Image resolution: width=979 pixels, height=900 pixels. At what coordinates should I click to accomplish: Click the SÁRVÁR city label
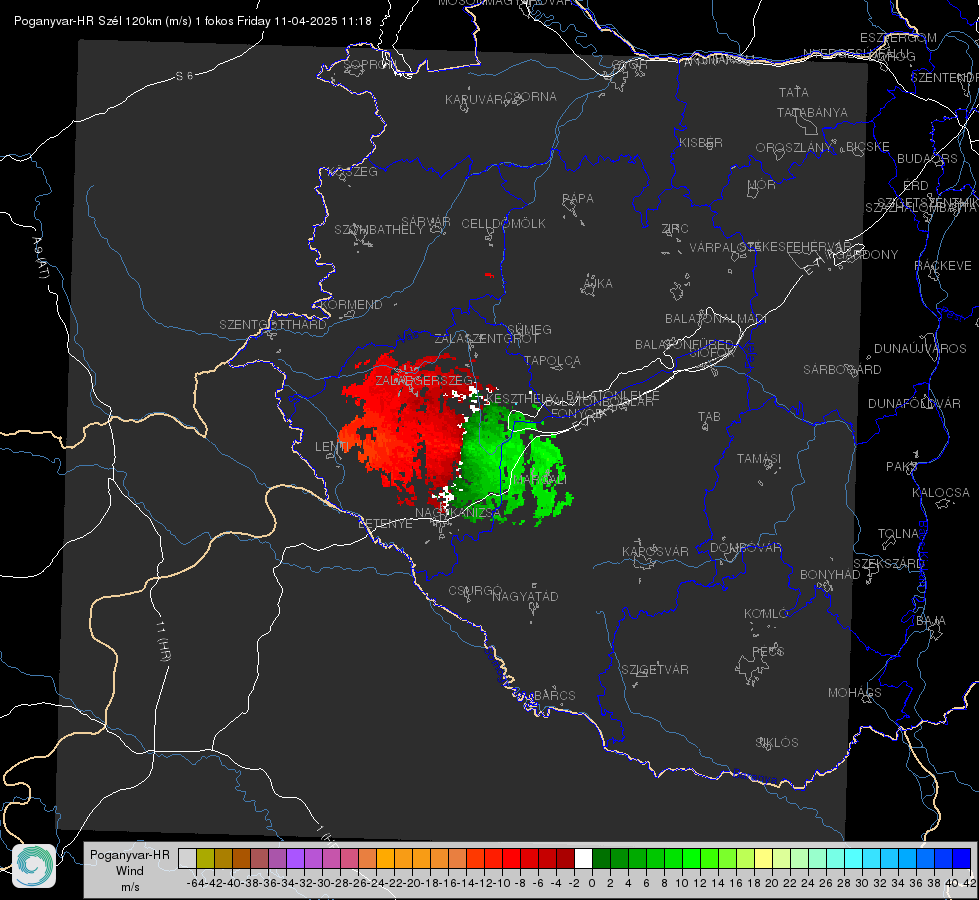pyautogui.click(x=426, y=222)
